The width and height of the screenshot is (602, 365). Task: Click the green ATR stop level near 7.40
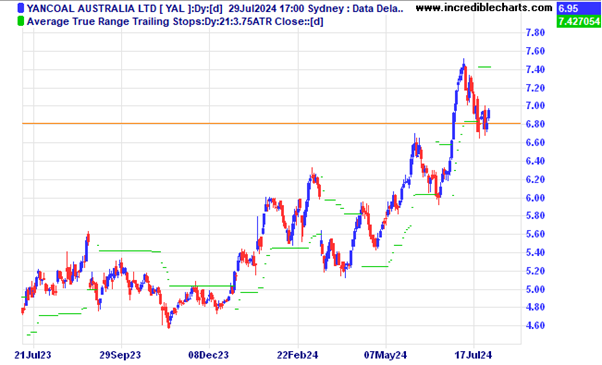pos(484,67)
